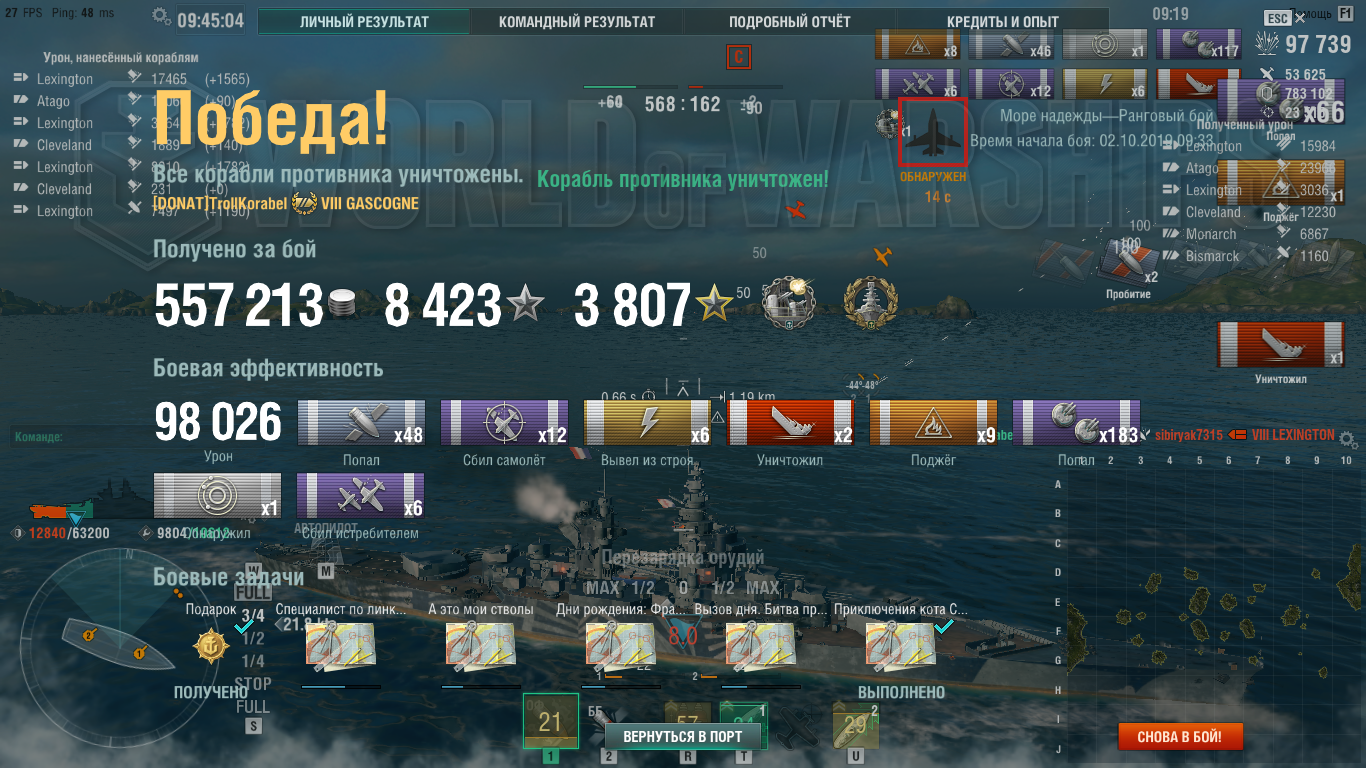Start another battle with 'Снова в бой!'

tap(1179, 737)
